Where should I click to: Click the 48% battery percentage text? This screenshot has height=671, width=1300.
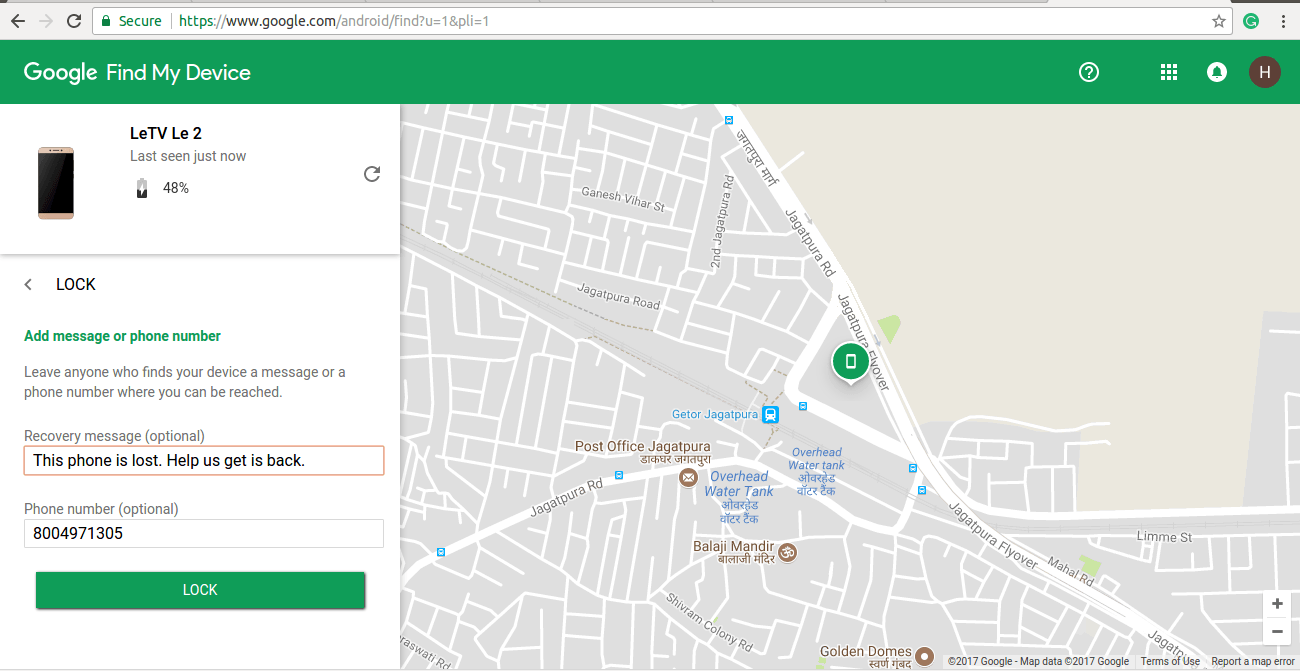[x=176, y=187]
